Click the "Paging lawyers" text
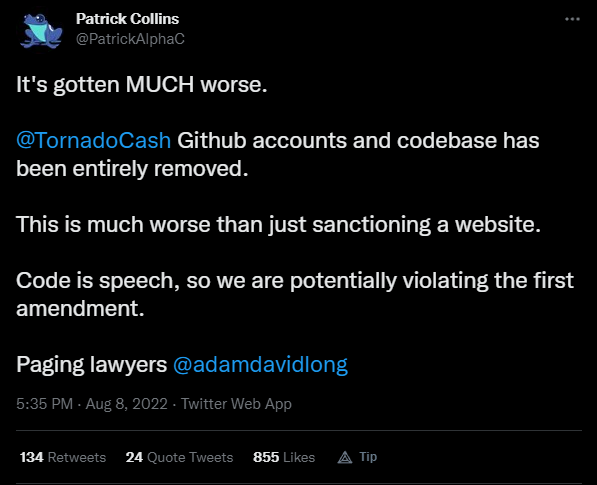 (91, 364)
